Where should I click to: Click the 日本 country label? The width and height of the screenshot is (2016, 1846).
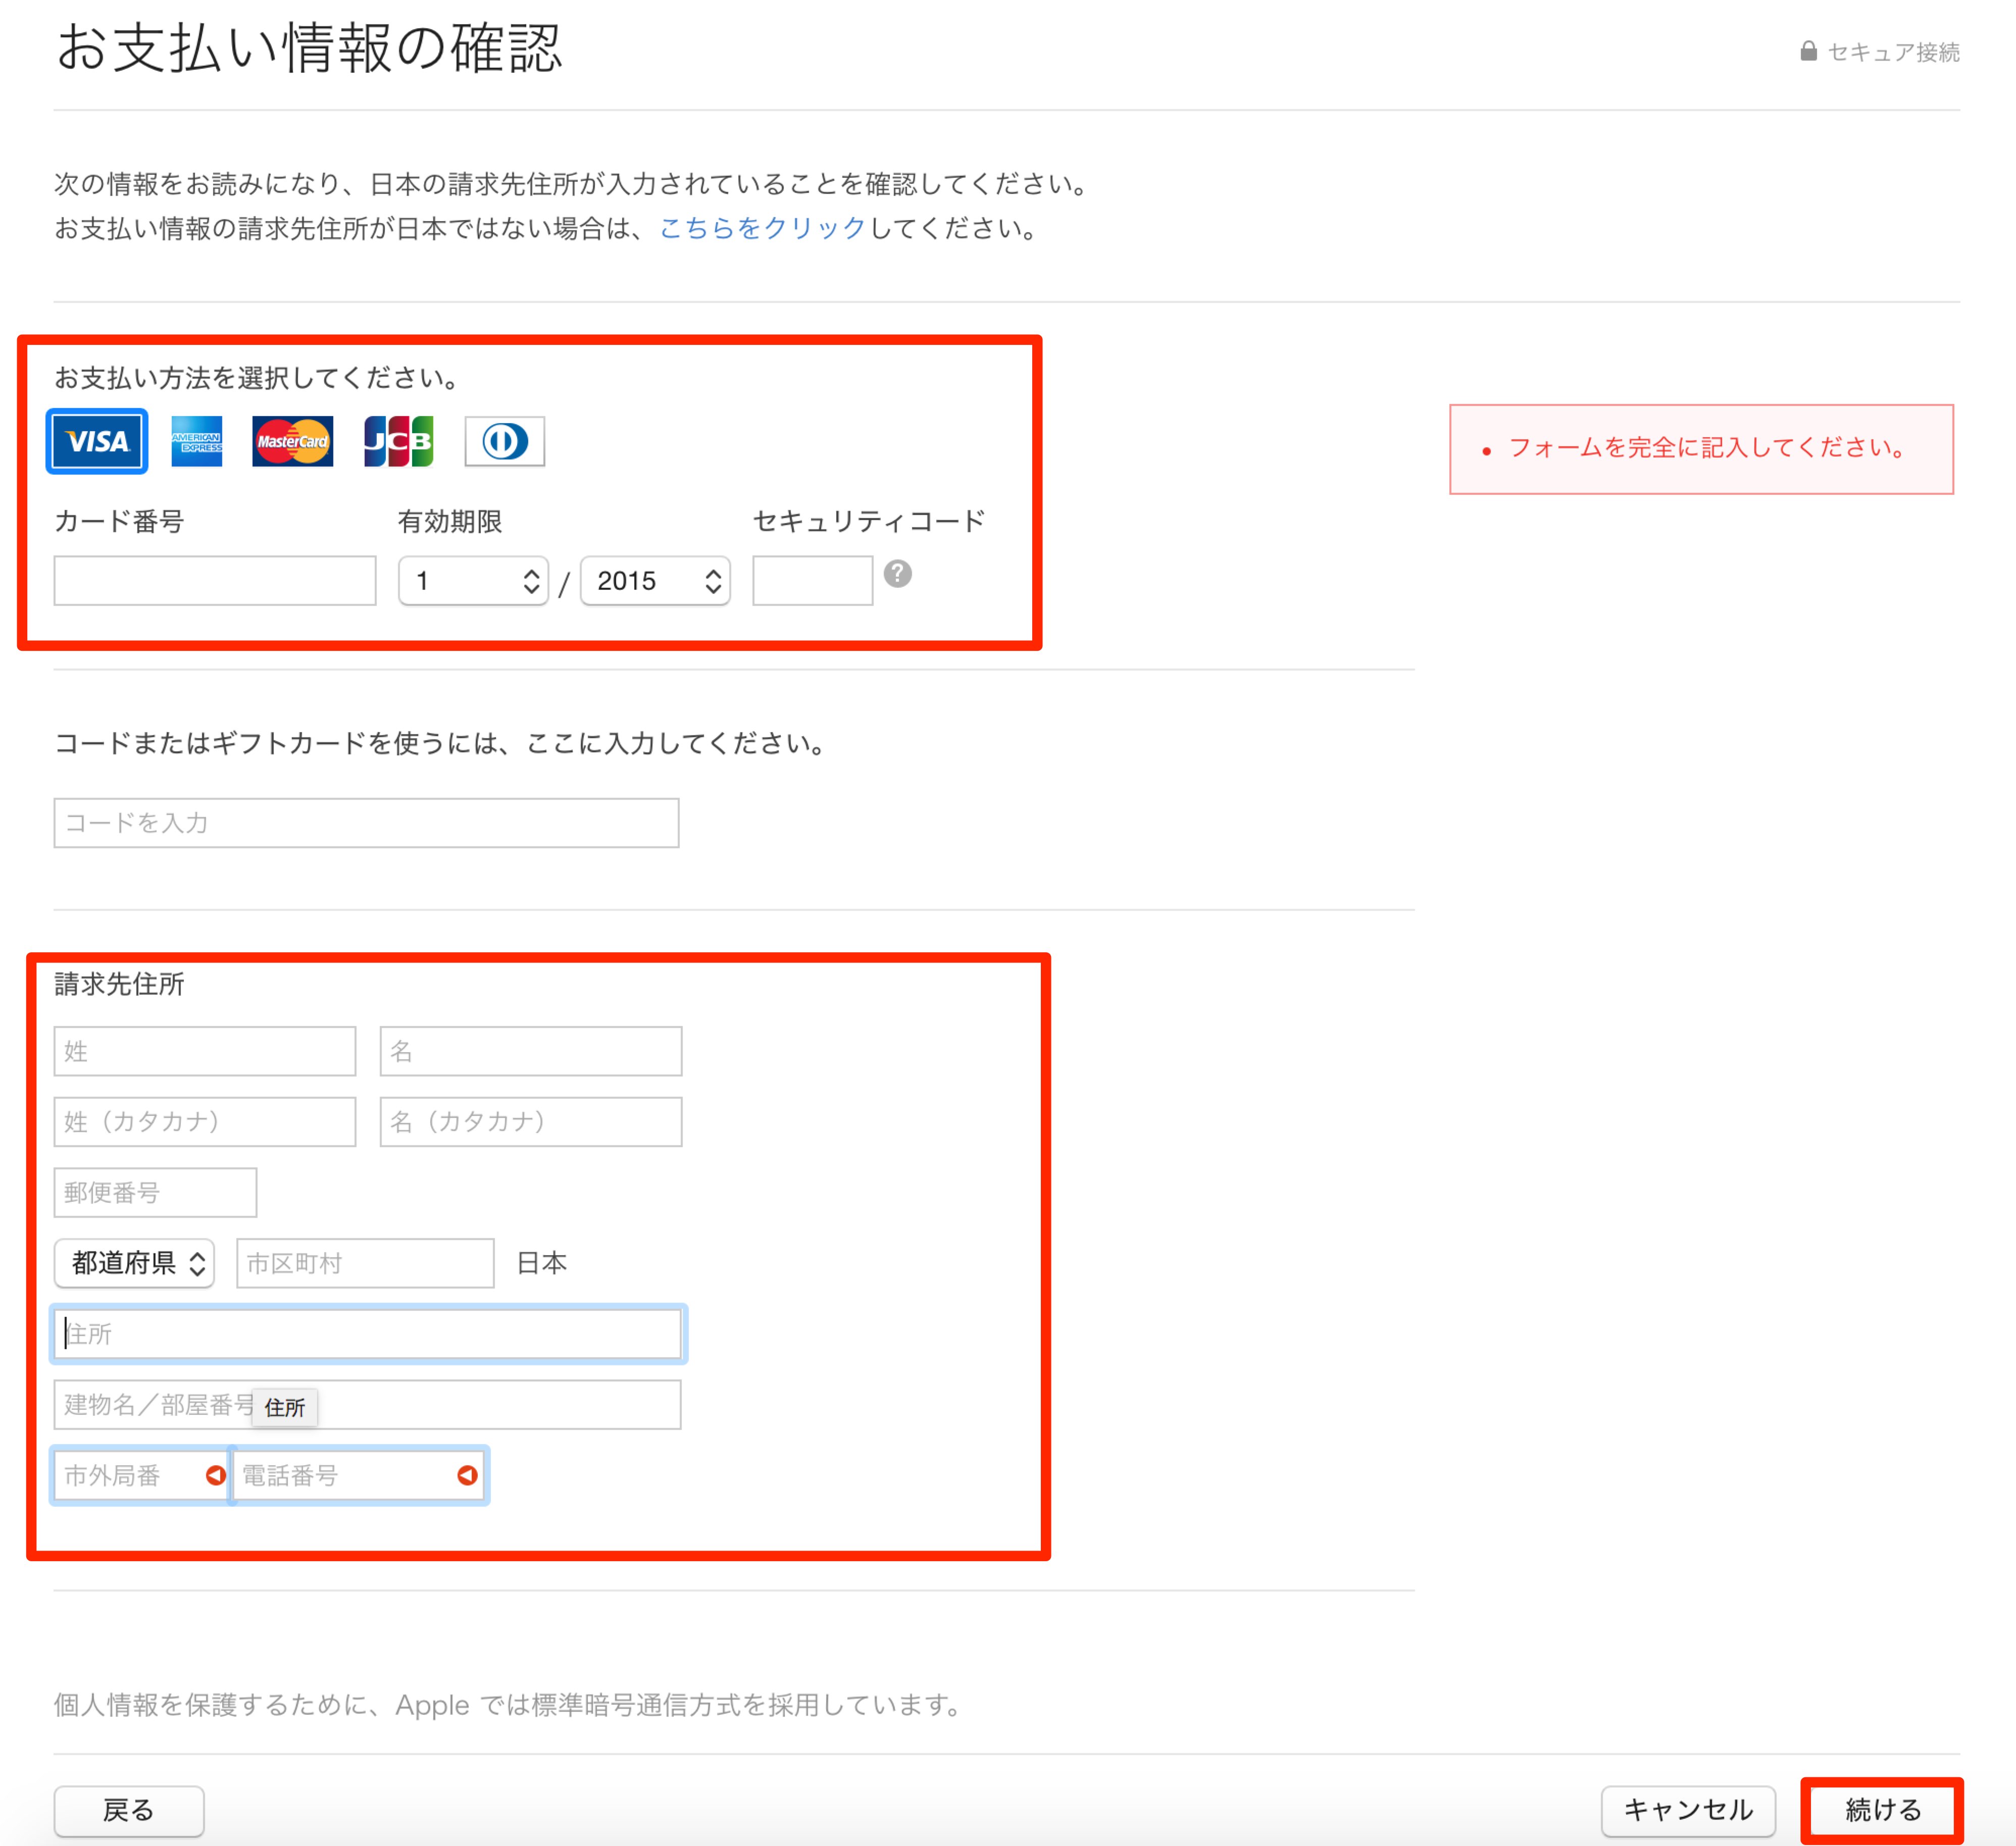pos(542,1263)
